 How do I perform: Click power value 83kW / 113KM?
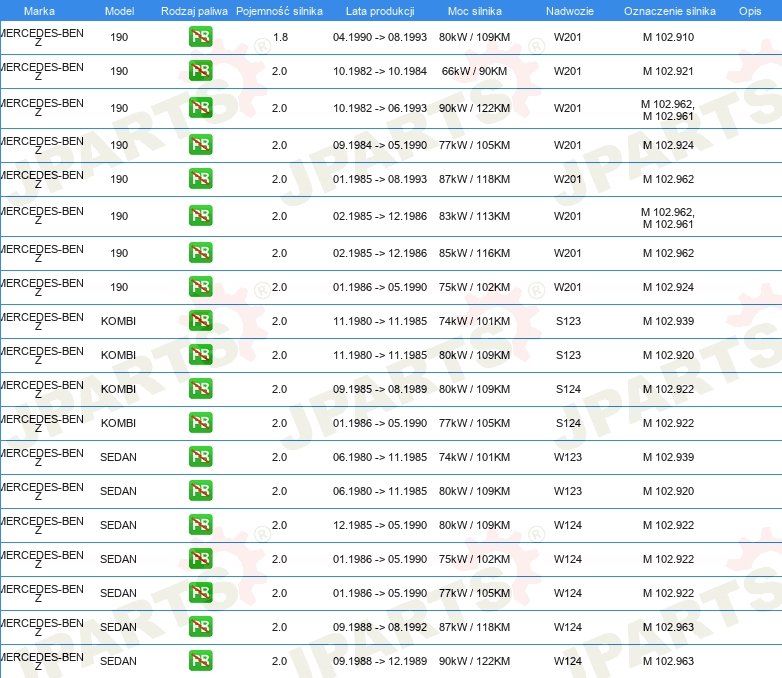474,216
